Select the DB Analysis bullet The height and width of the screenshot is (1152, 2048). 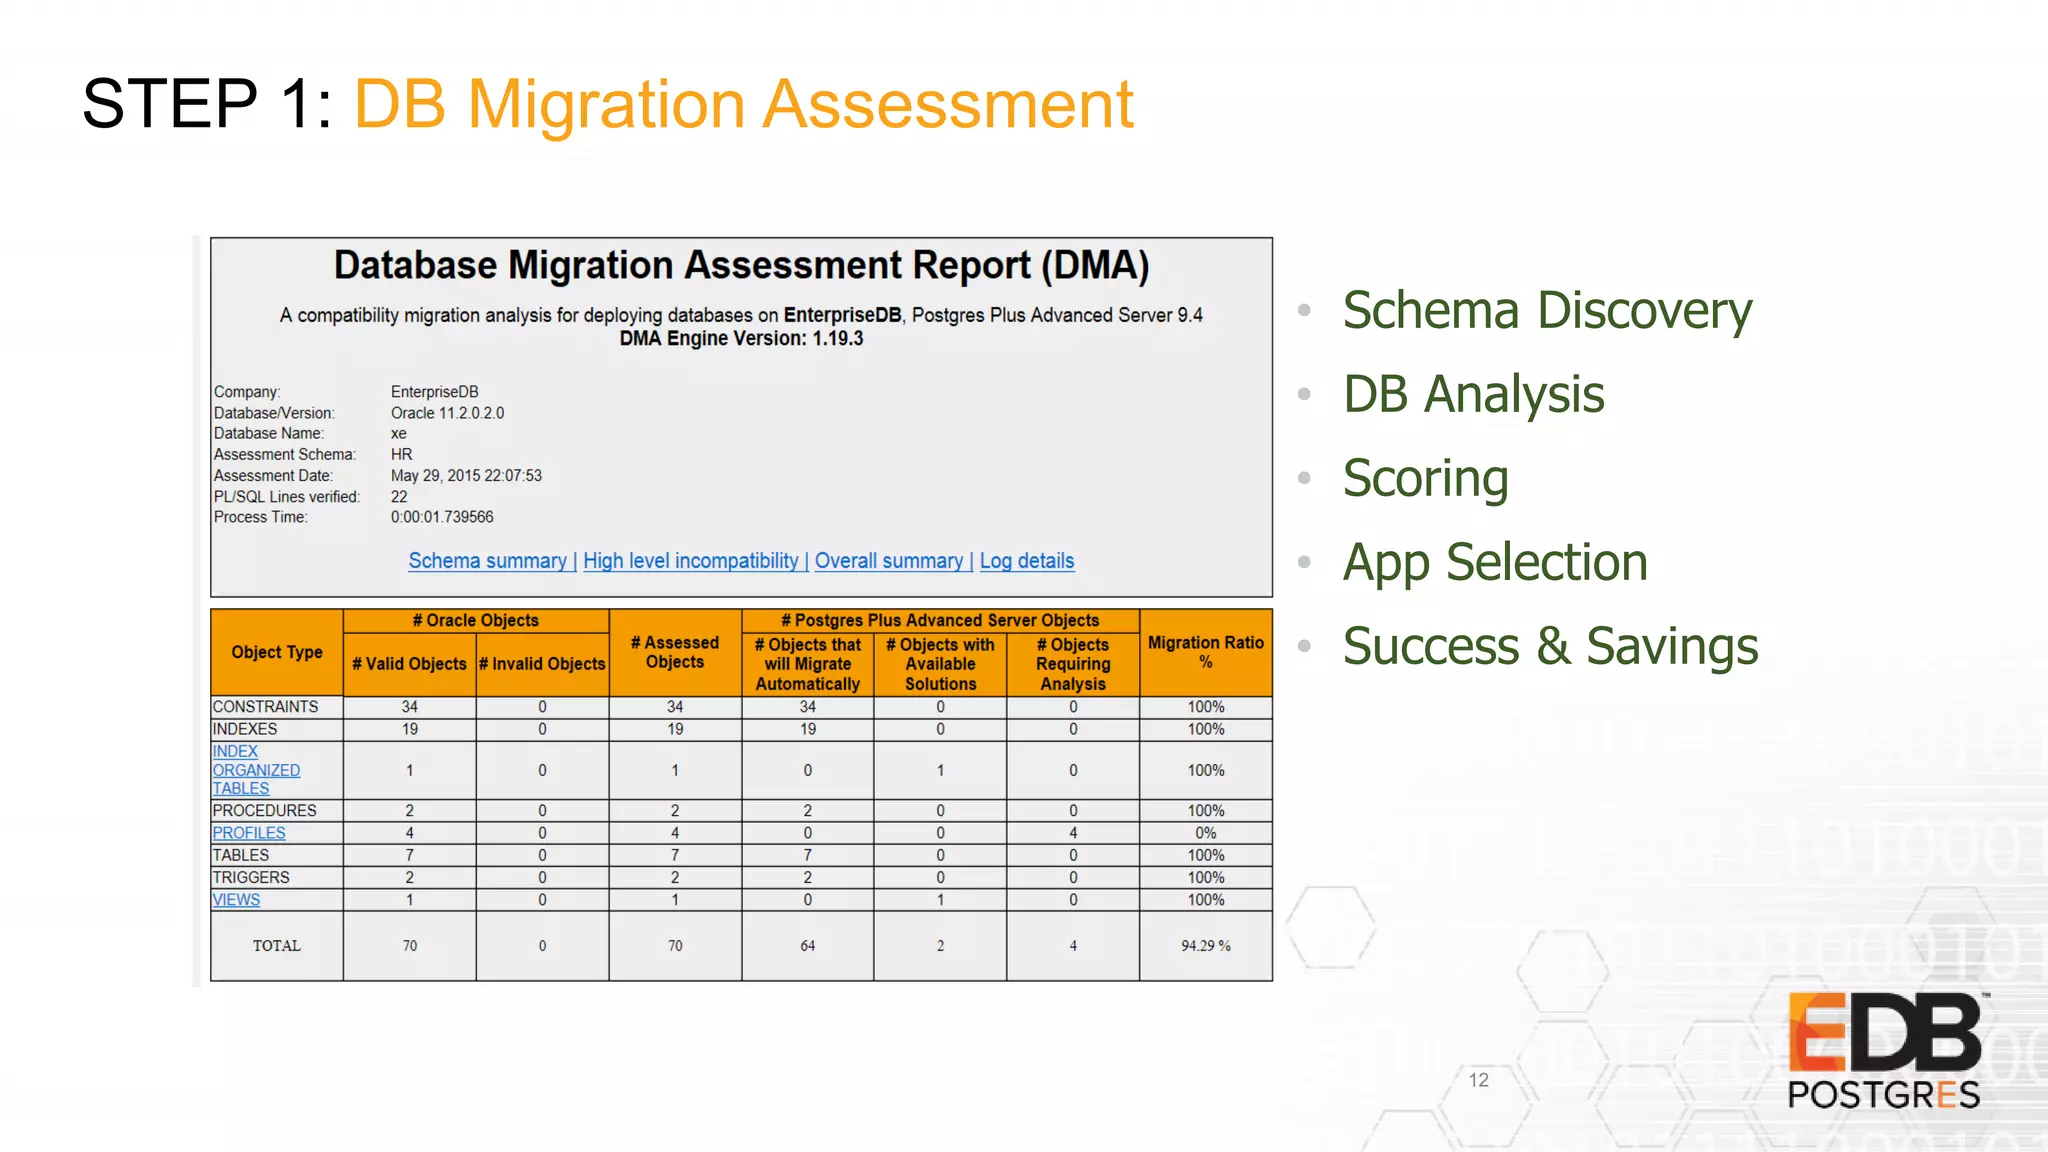pyautogui.click(x=1473, y=394)
